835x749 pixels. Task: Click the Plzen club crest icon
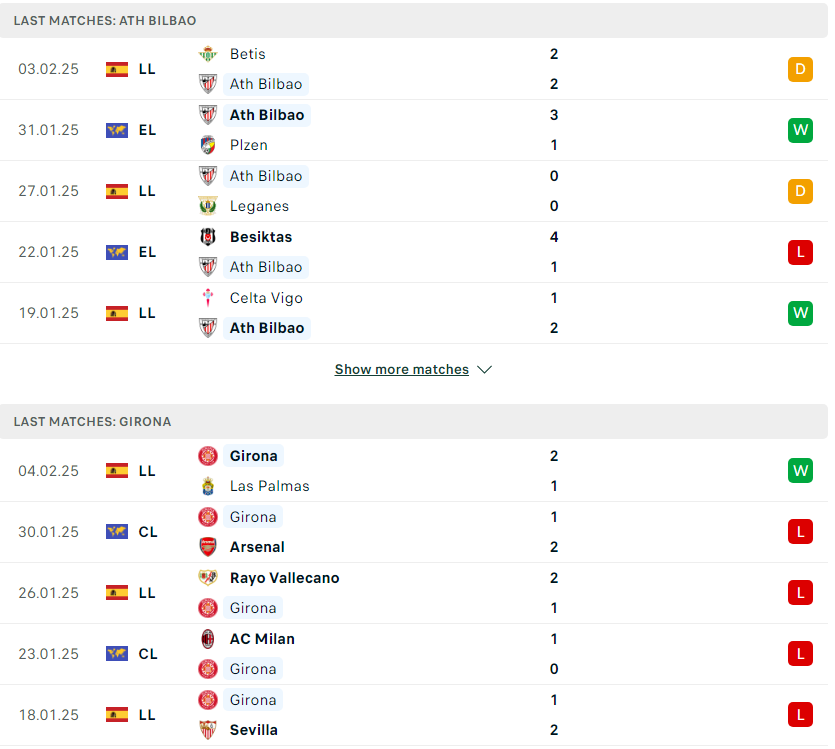pyautogui.click(x=208, y=145)
